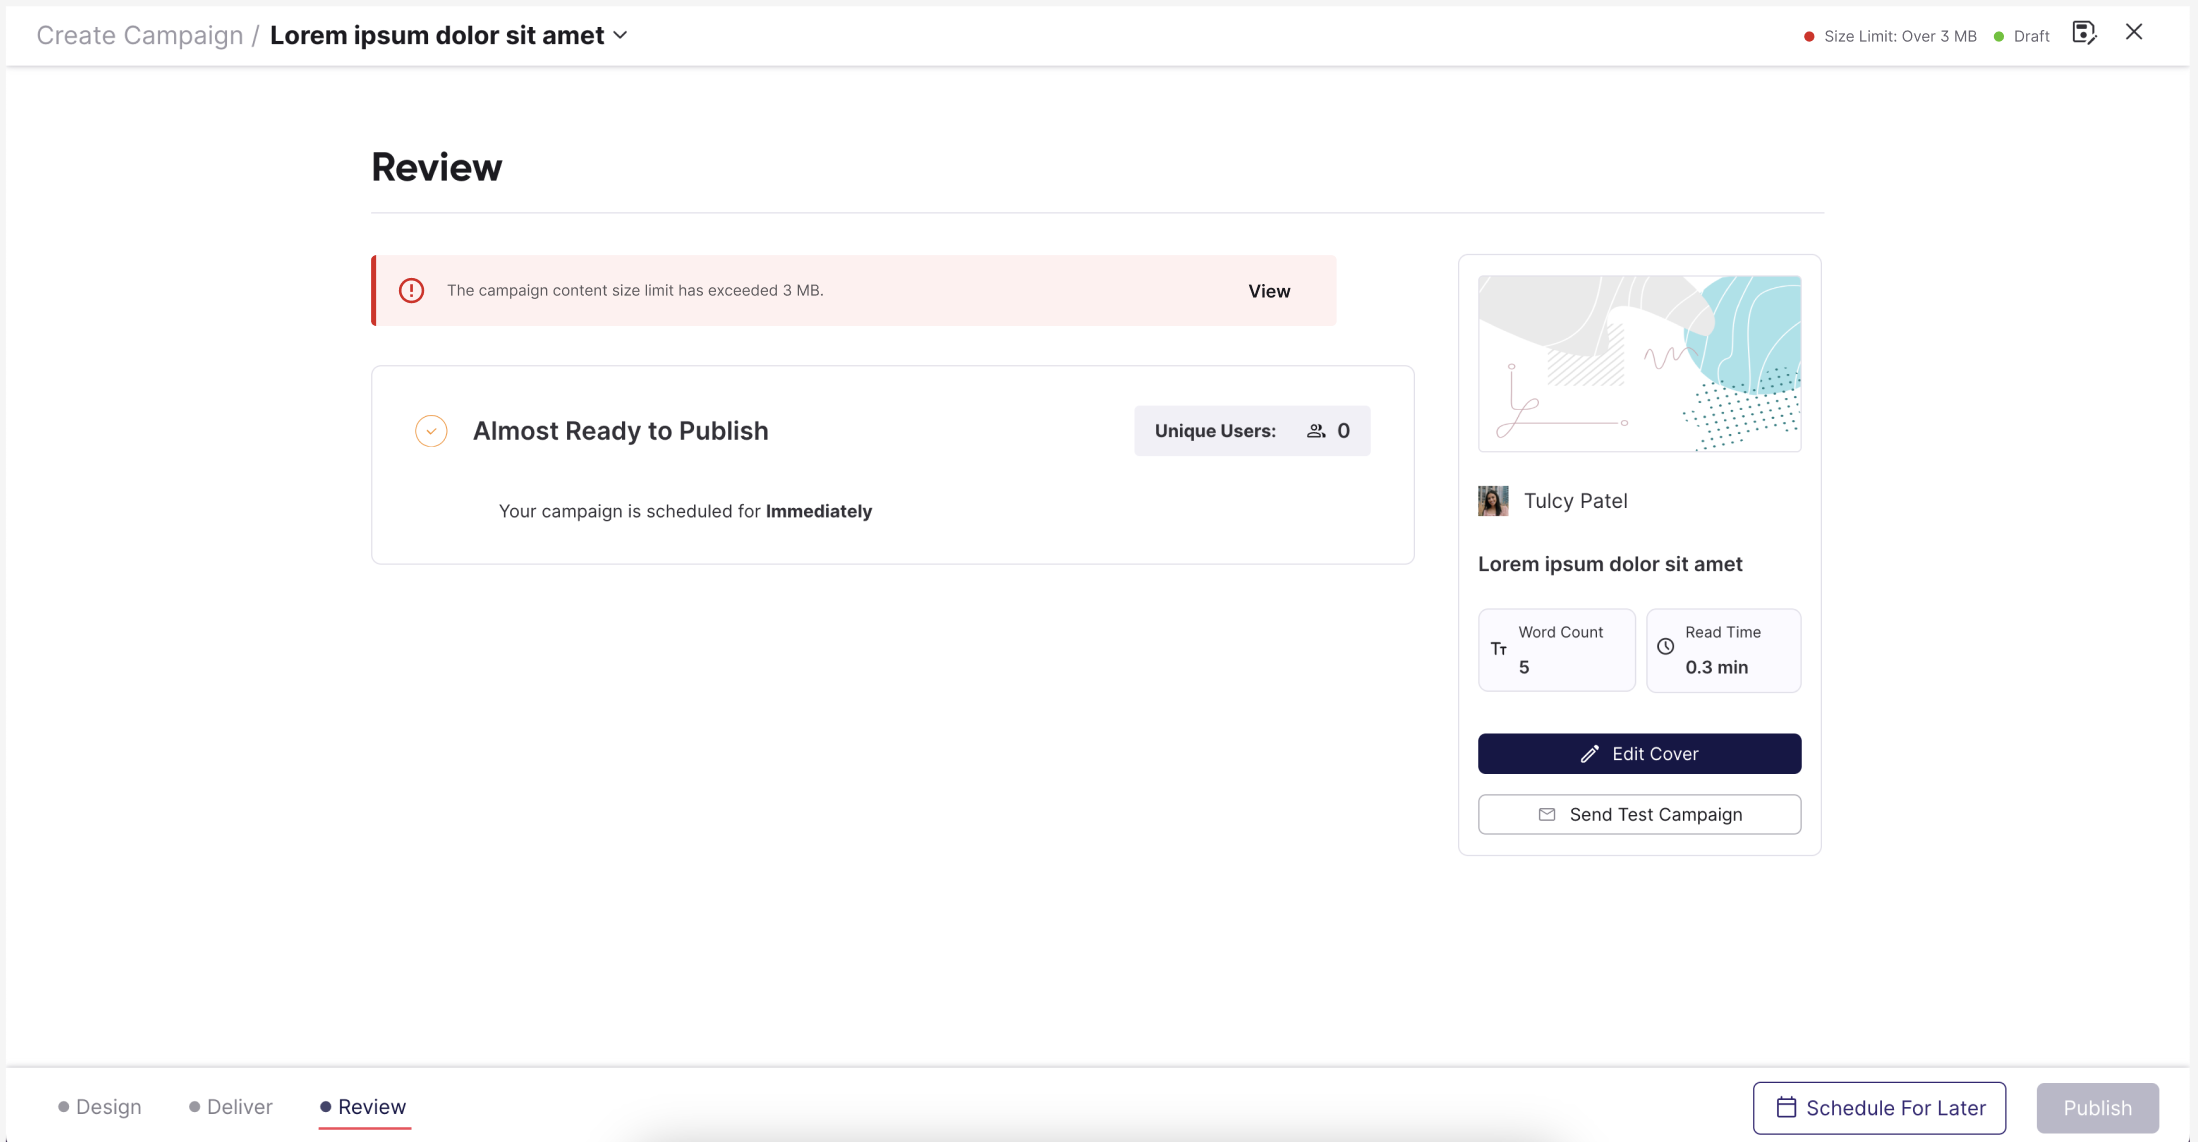The image size is (2198, 1142).
Task: Click the red Size Limit status dot
Action: tap(1808, 37)
